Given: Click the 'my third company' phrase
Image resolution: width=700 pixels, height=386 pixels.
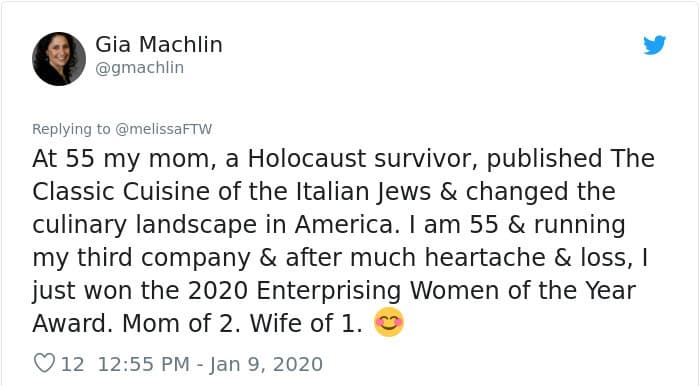Looking at the screenshot, I should tap(141, 258).
